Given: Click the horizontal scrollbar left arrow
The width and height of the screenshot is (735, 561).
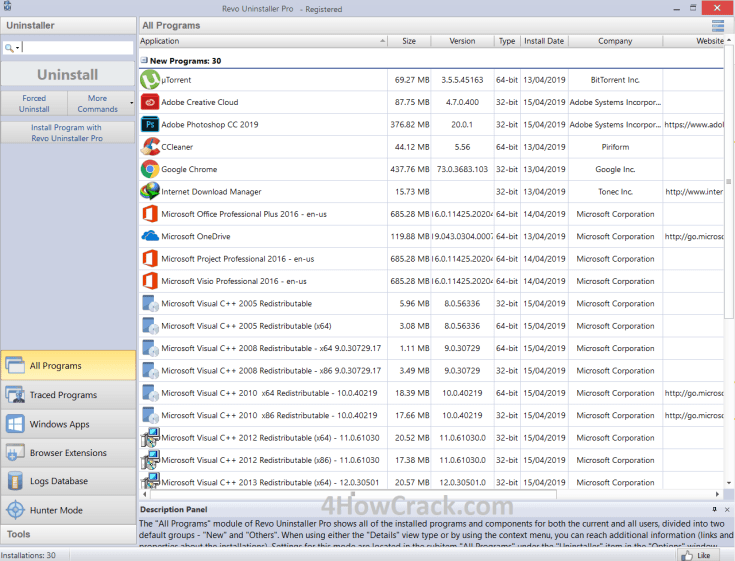Looking at the screenshot, I should [x=144, y=494].
